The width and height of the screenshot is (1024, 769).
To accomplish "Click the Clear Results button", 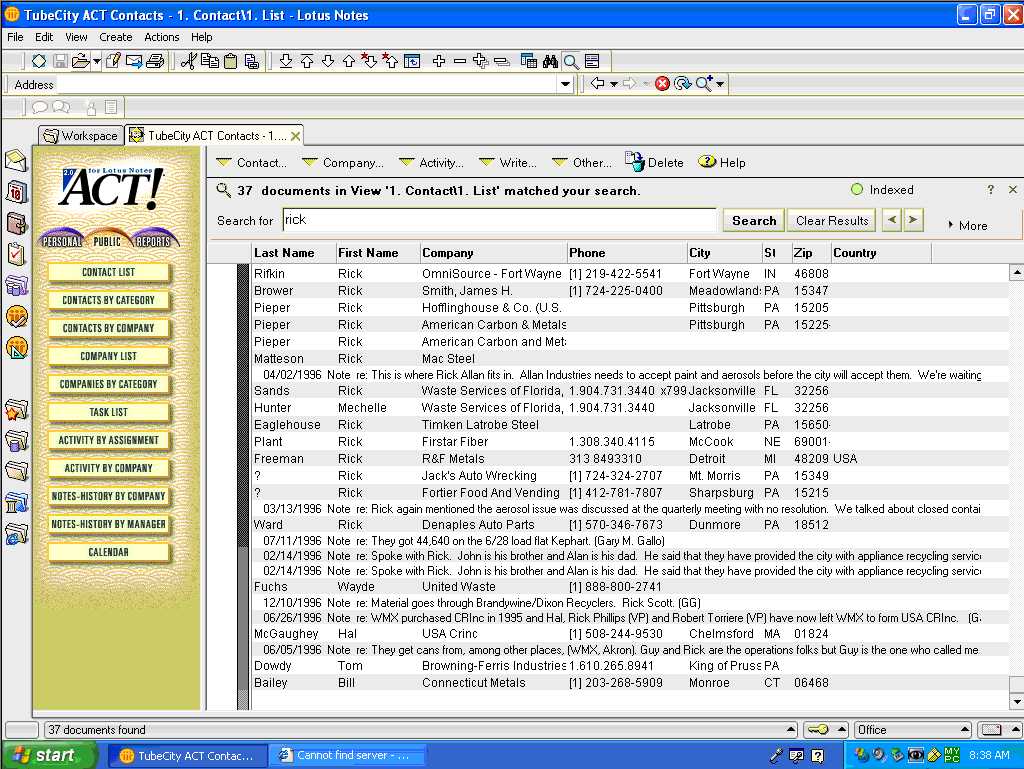I will pyautogui.click(x=832, y=221).
